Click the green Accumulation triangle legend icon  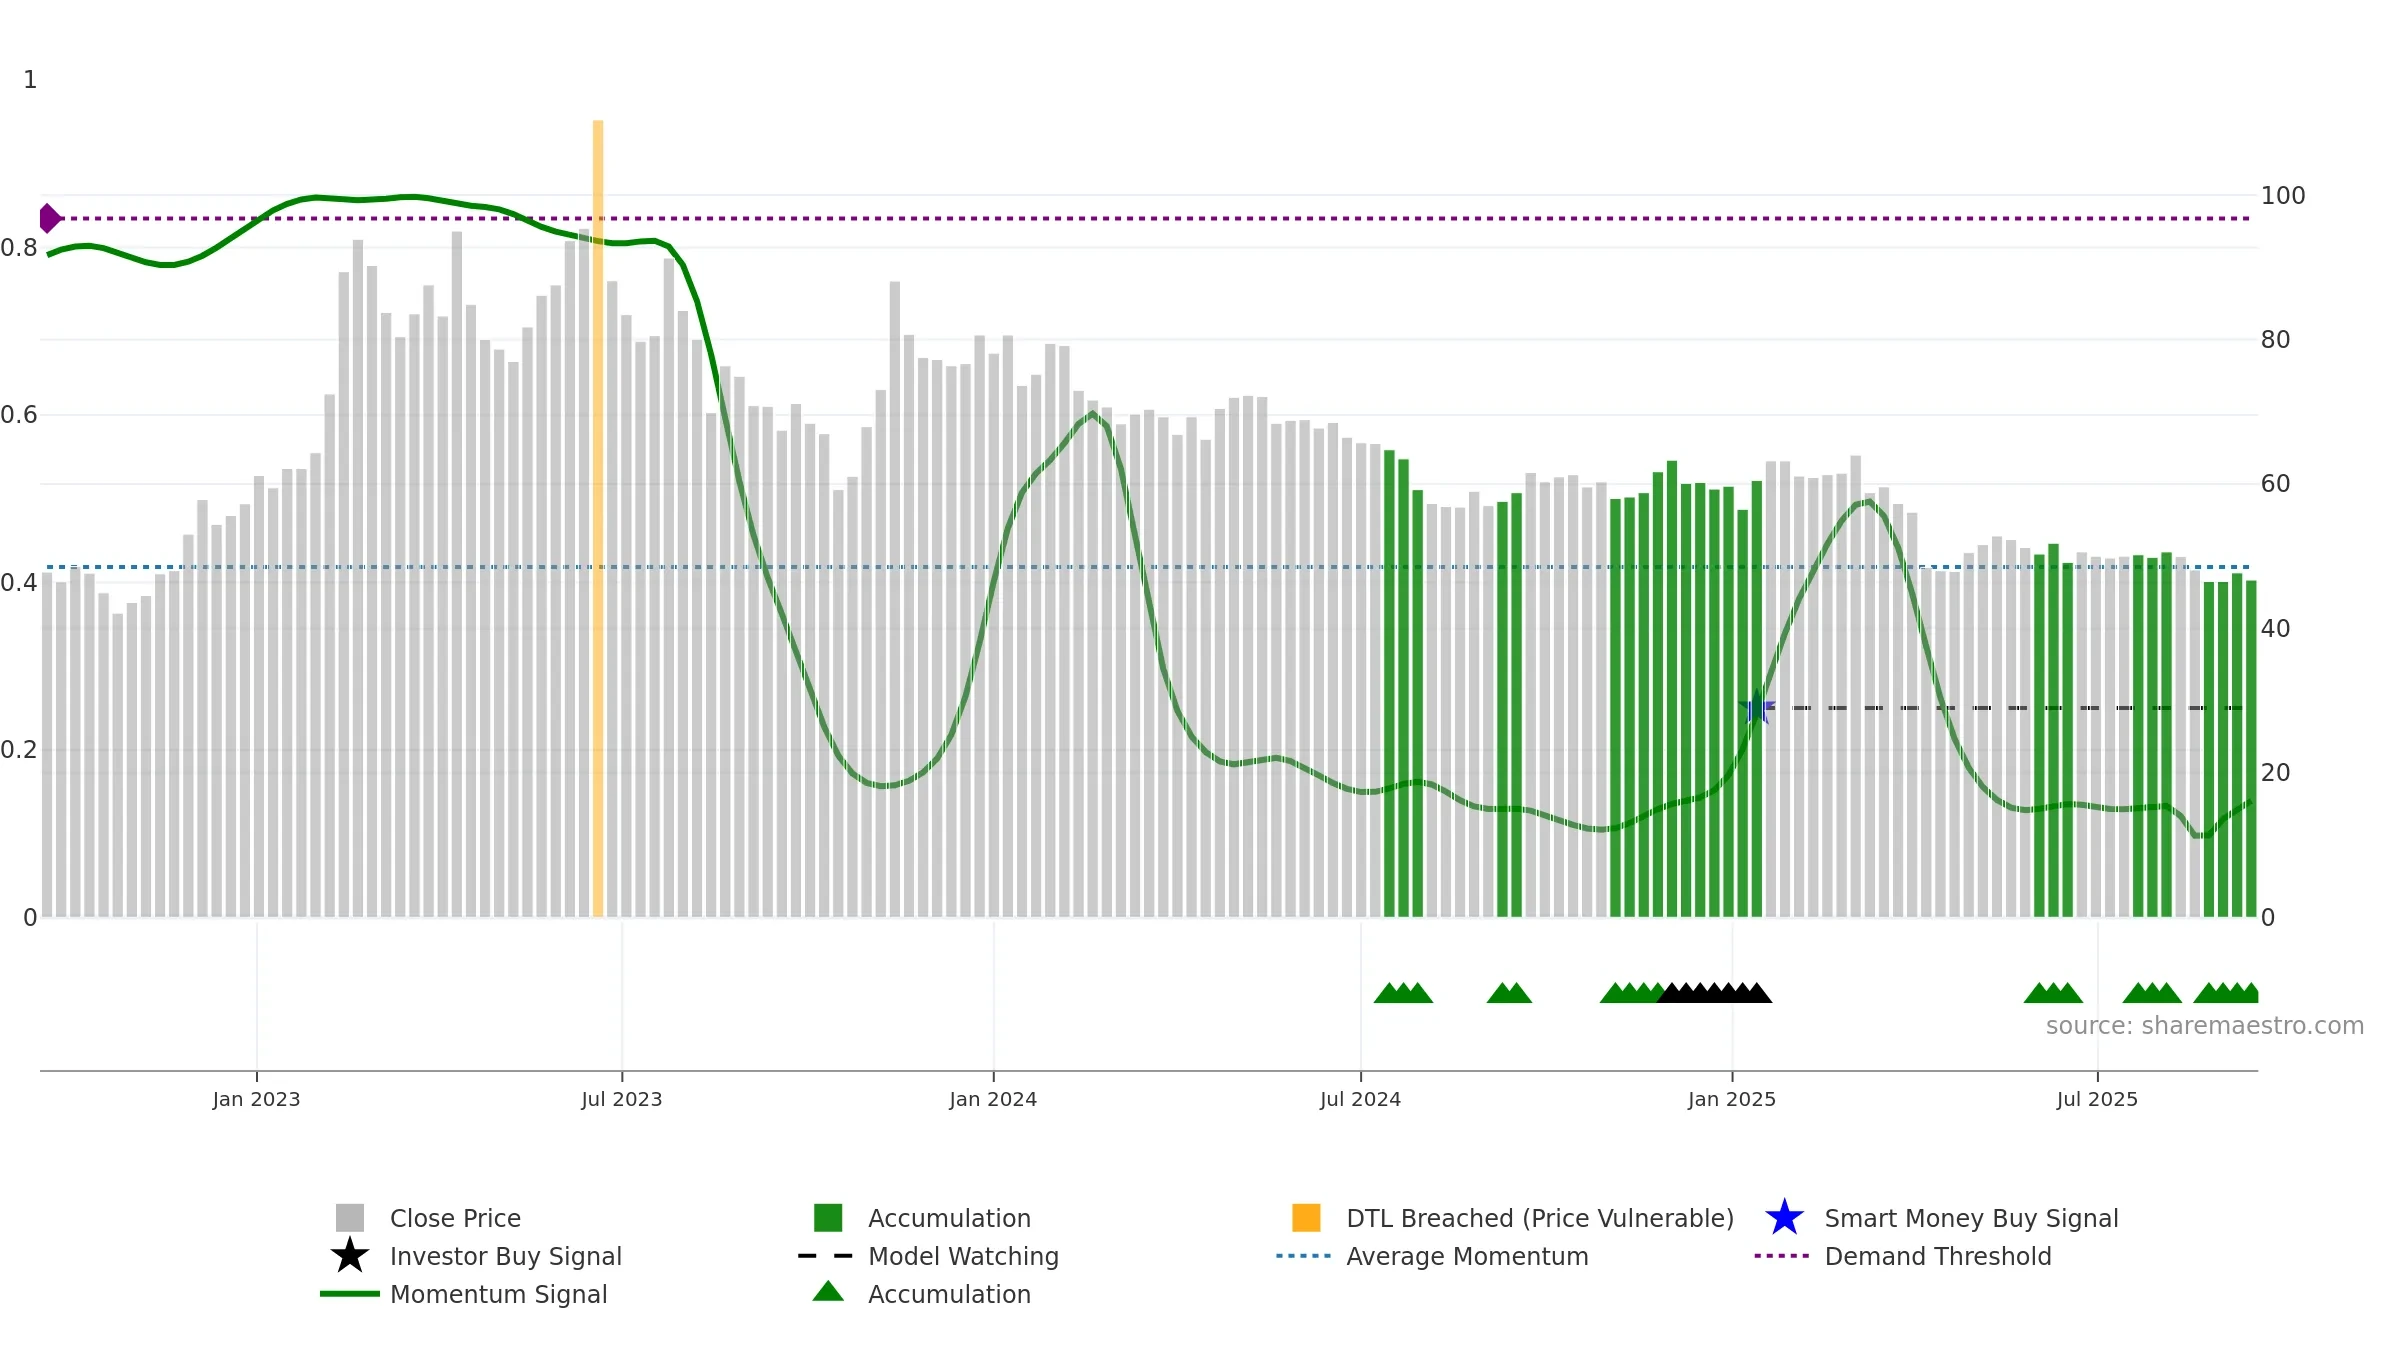point(828,1292)
